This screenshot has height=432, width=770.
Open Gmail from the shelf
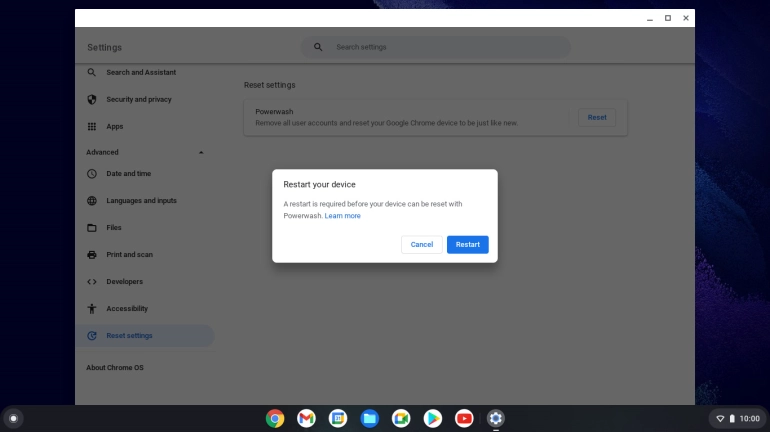[x=306, y=418]
